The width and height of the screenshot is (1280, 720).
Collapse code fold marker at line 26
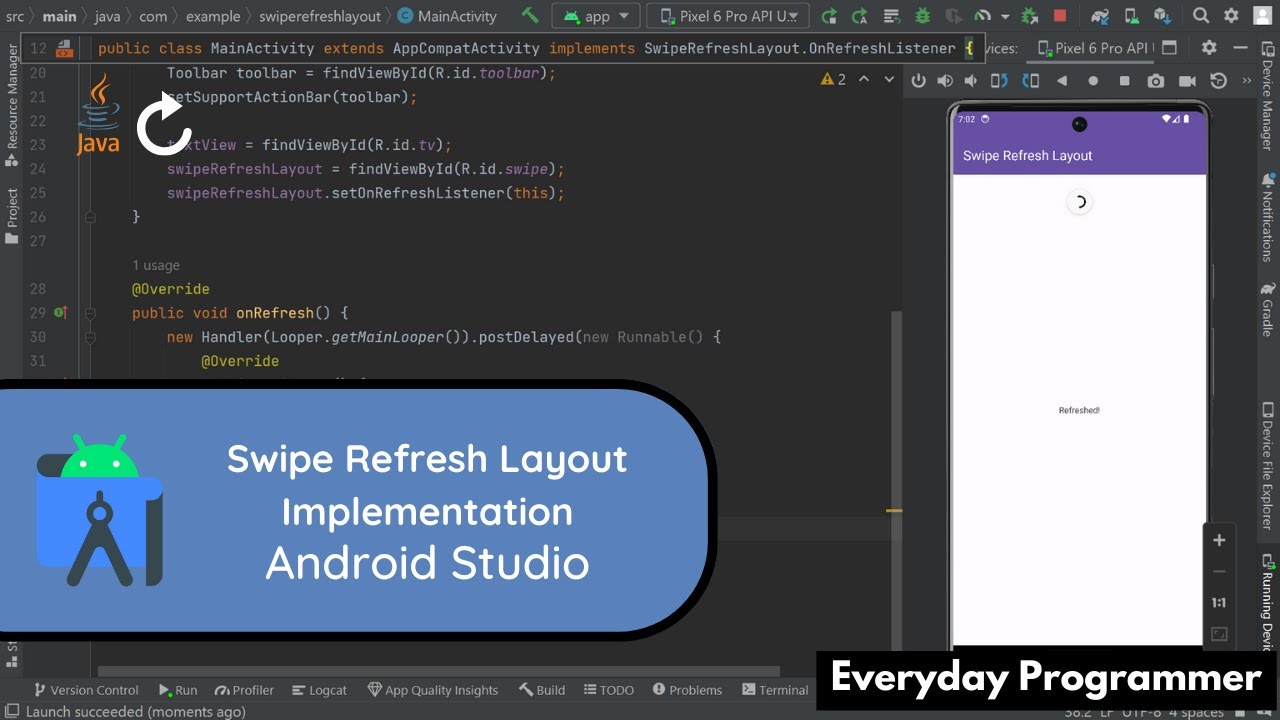click(x=90, y=217)
